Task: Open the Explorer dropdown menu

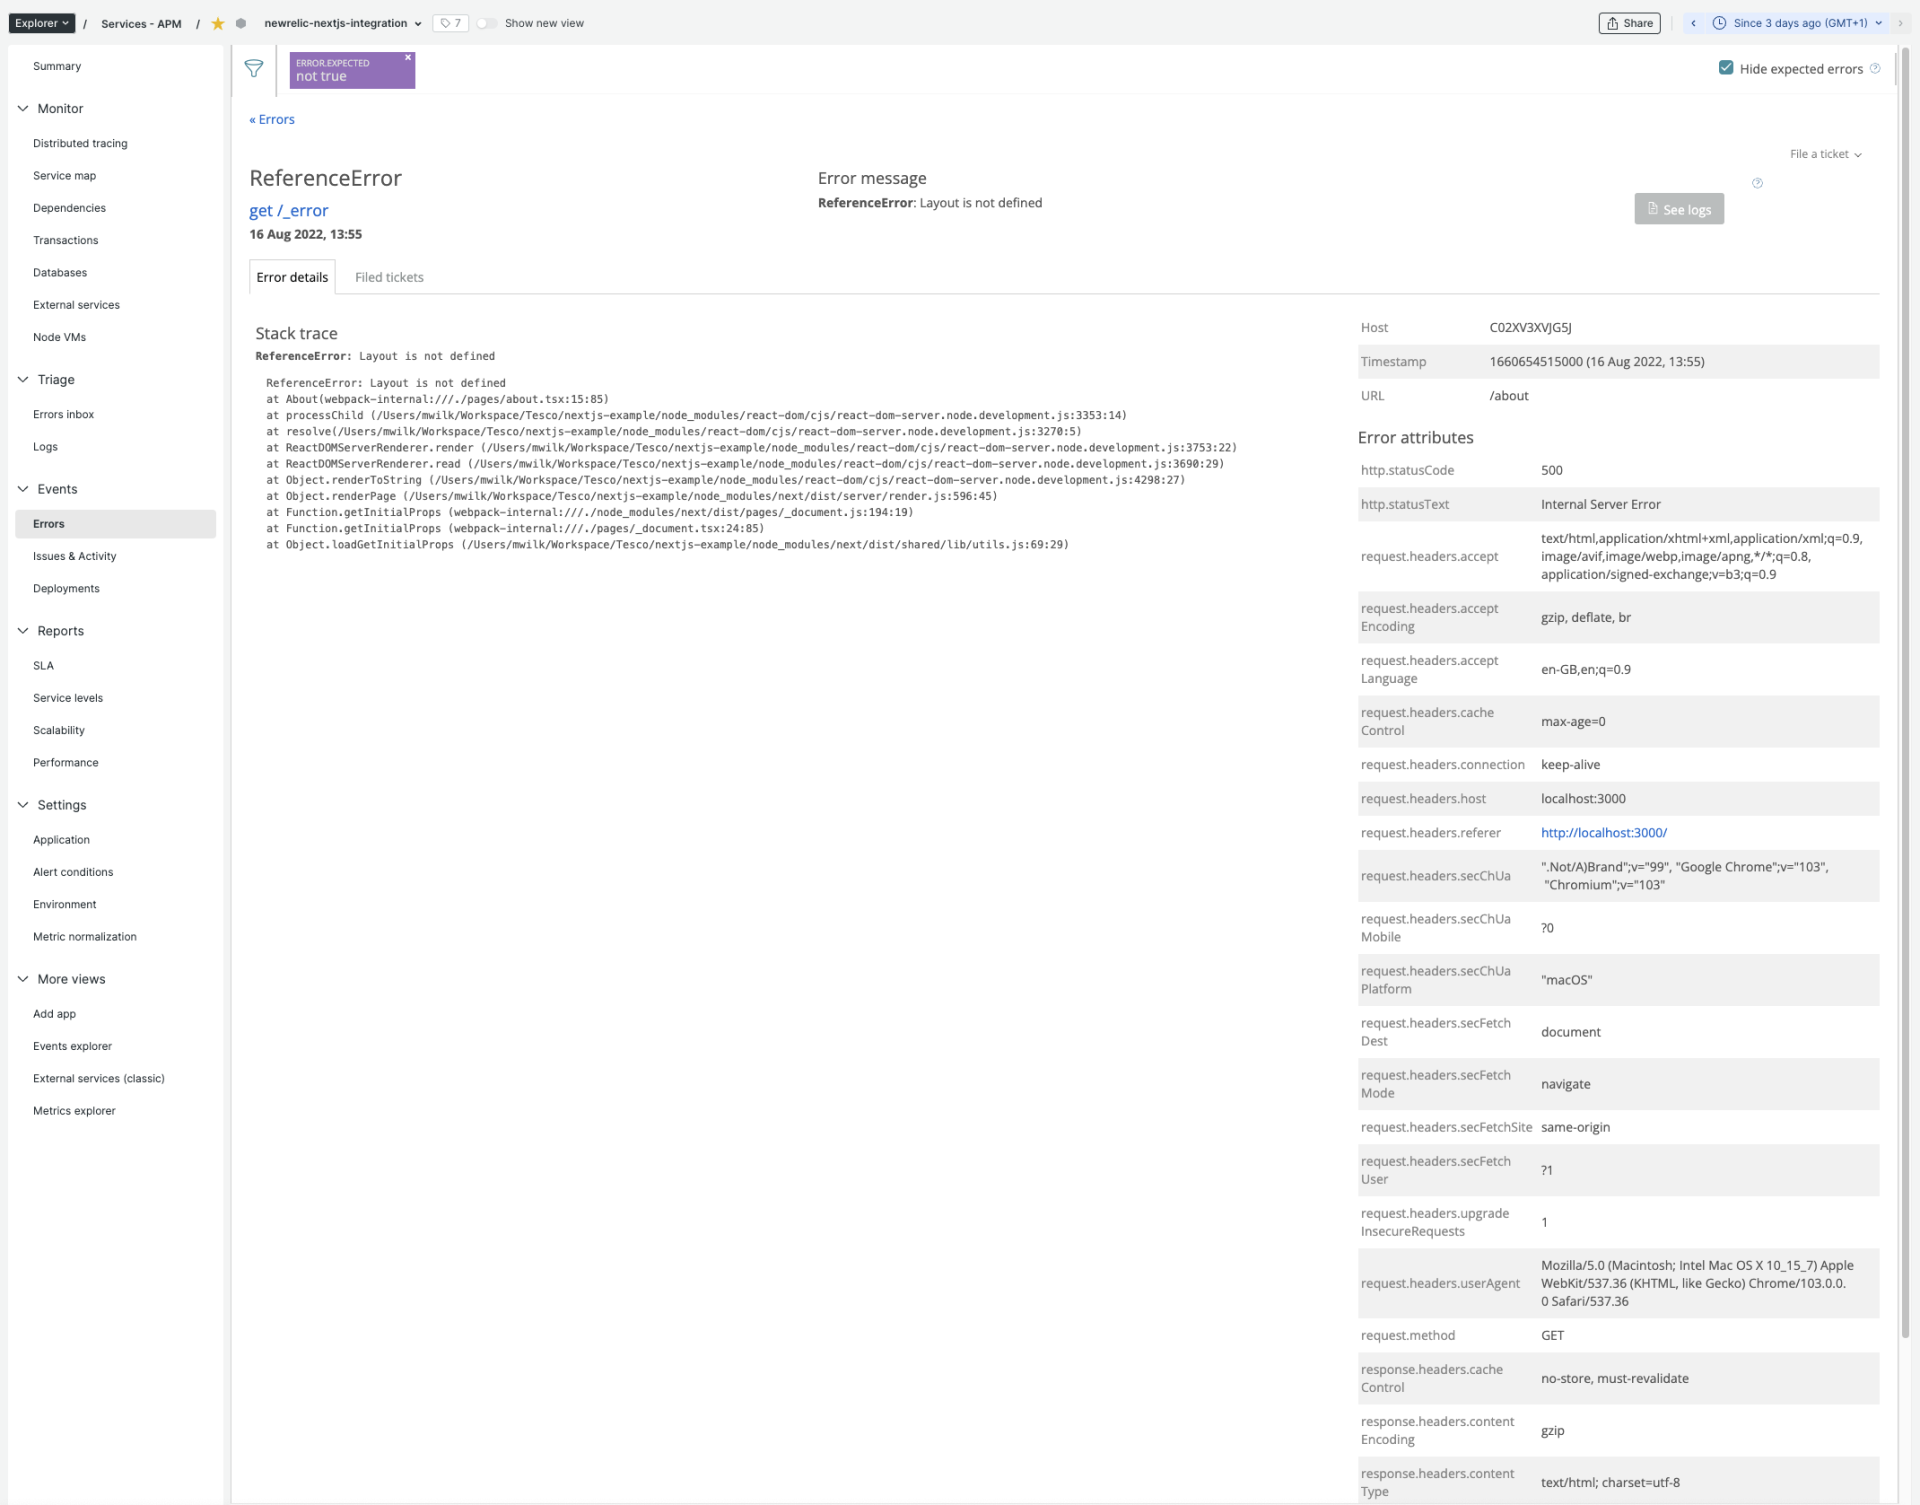Action: (41, 22)
